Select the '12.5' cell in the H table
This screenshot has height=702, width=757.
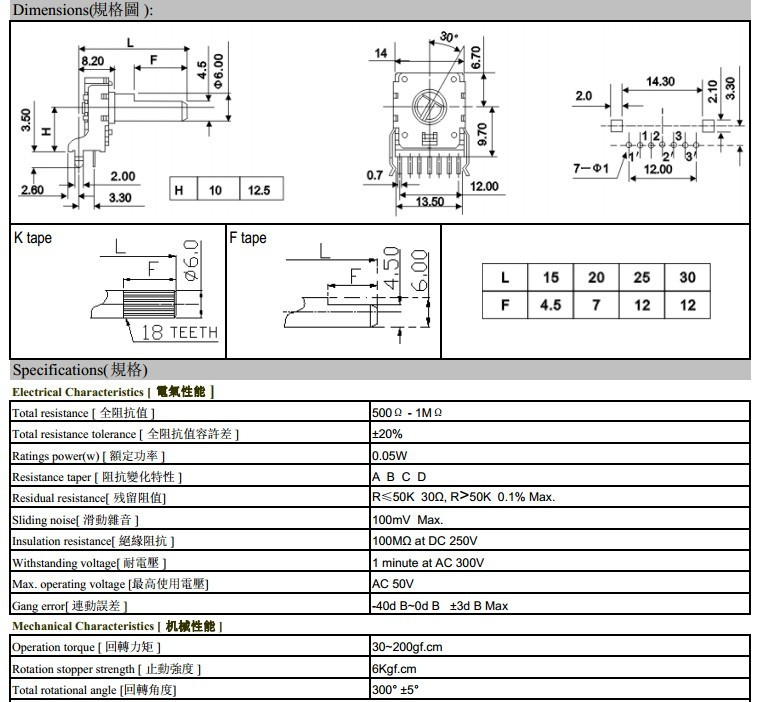coord(261,190)
